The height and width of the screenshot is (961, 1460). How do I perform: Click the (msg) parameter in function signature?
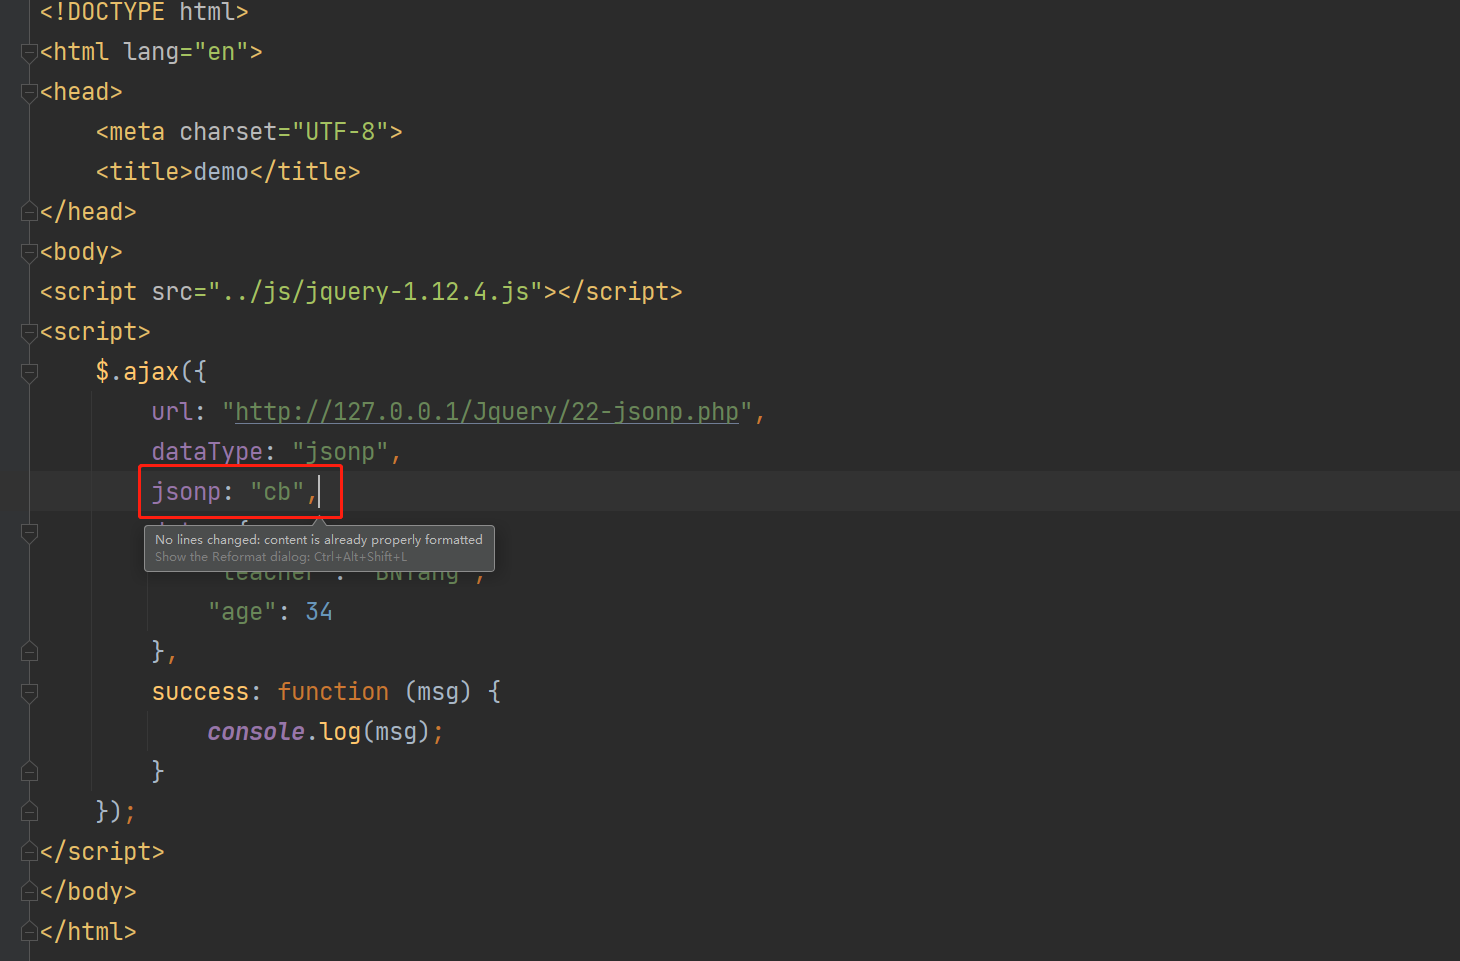(x=438, y=692)
